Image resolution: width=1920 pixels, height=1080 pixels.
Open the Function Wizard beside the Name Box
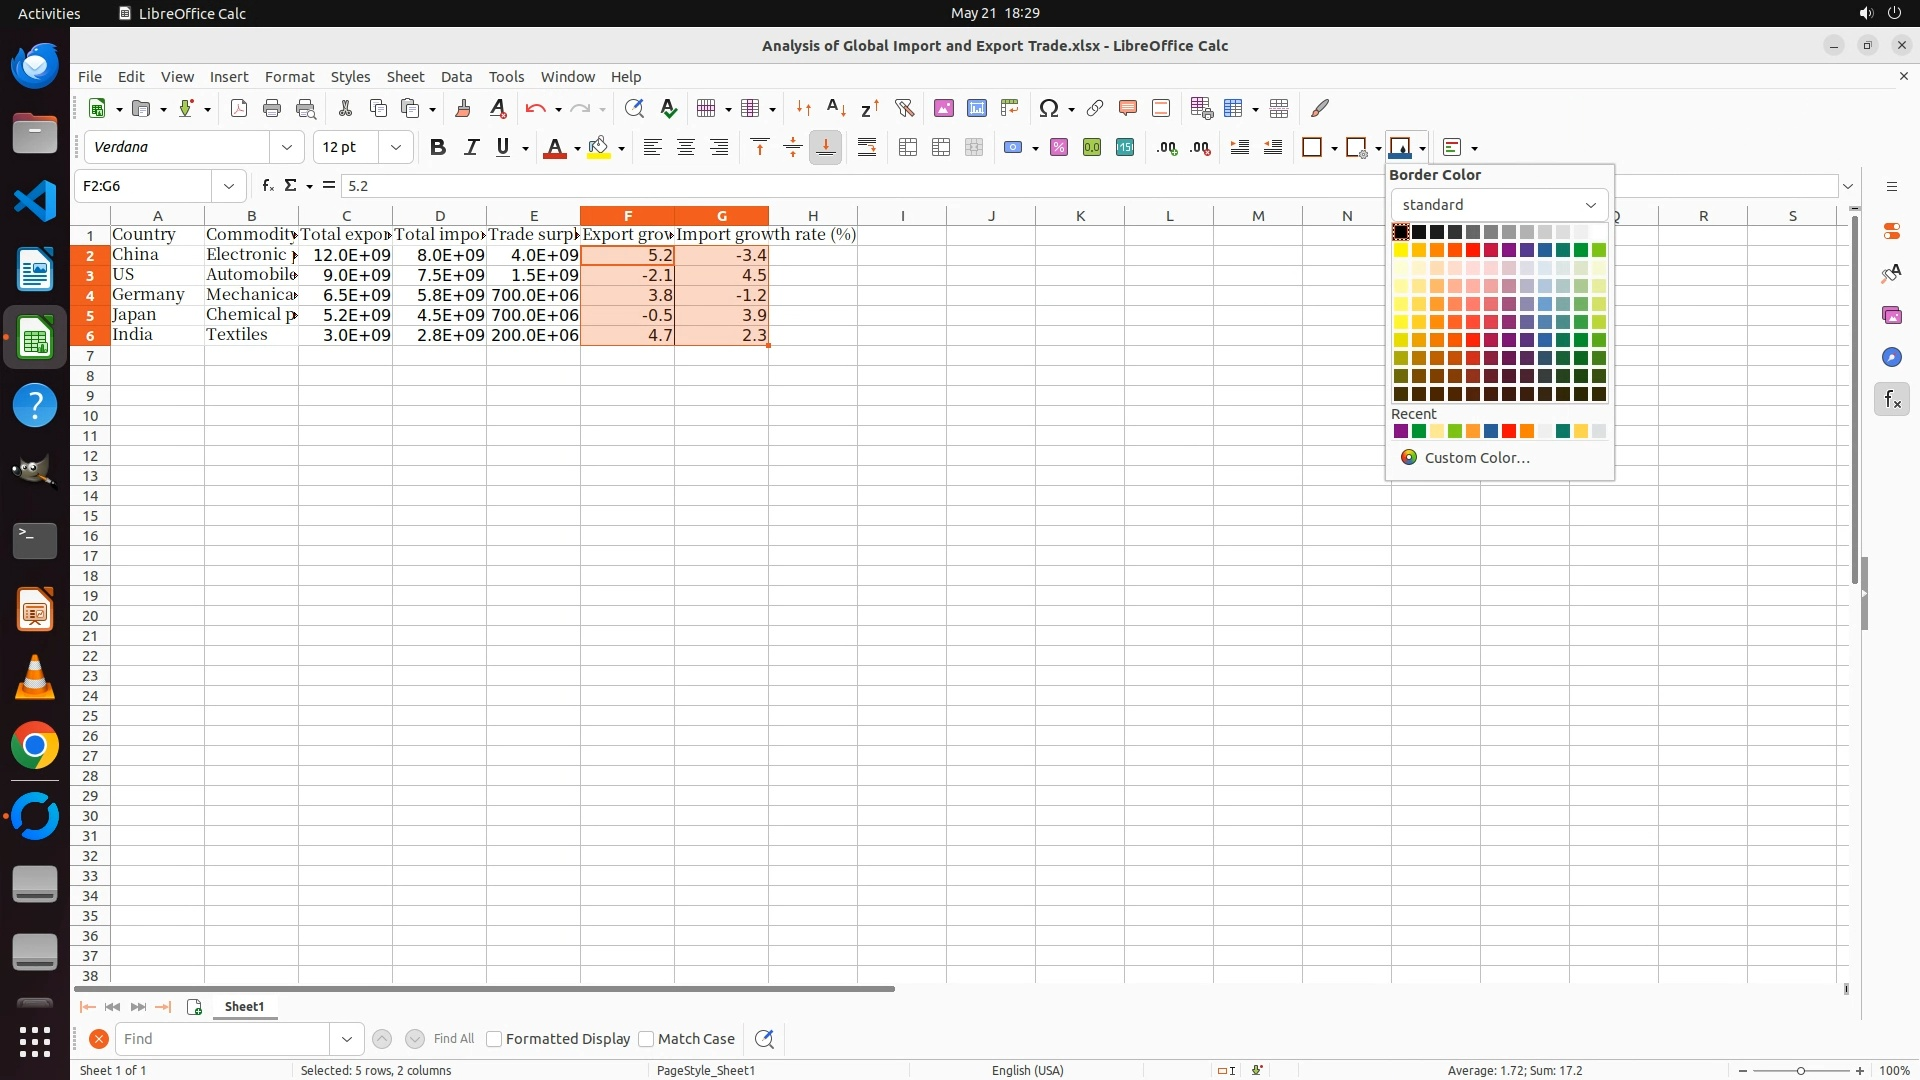[267, 186]
